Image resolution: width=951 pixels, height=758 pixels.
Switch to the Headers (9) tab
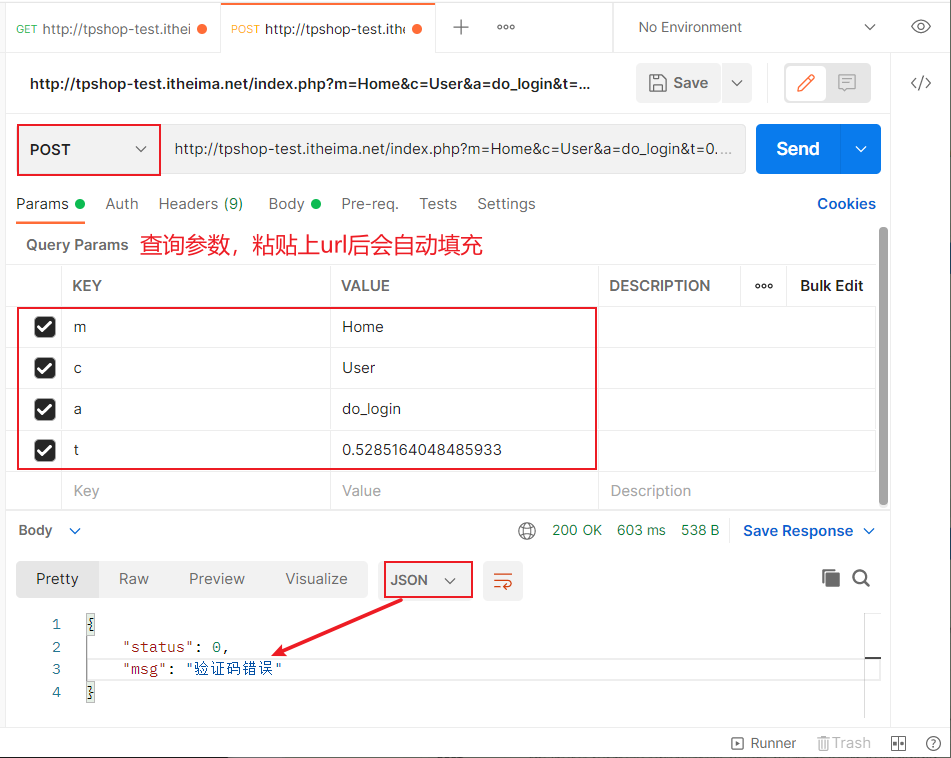pos(200,204)
